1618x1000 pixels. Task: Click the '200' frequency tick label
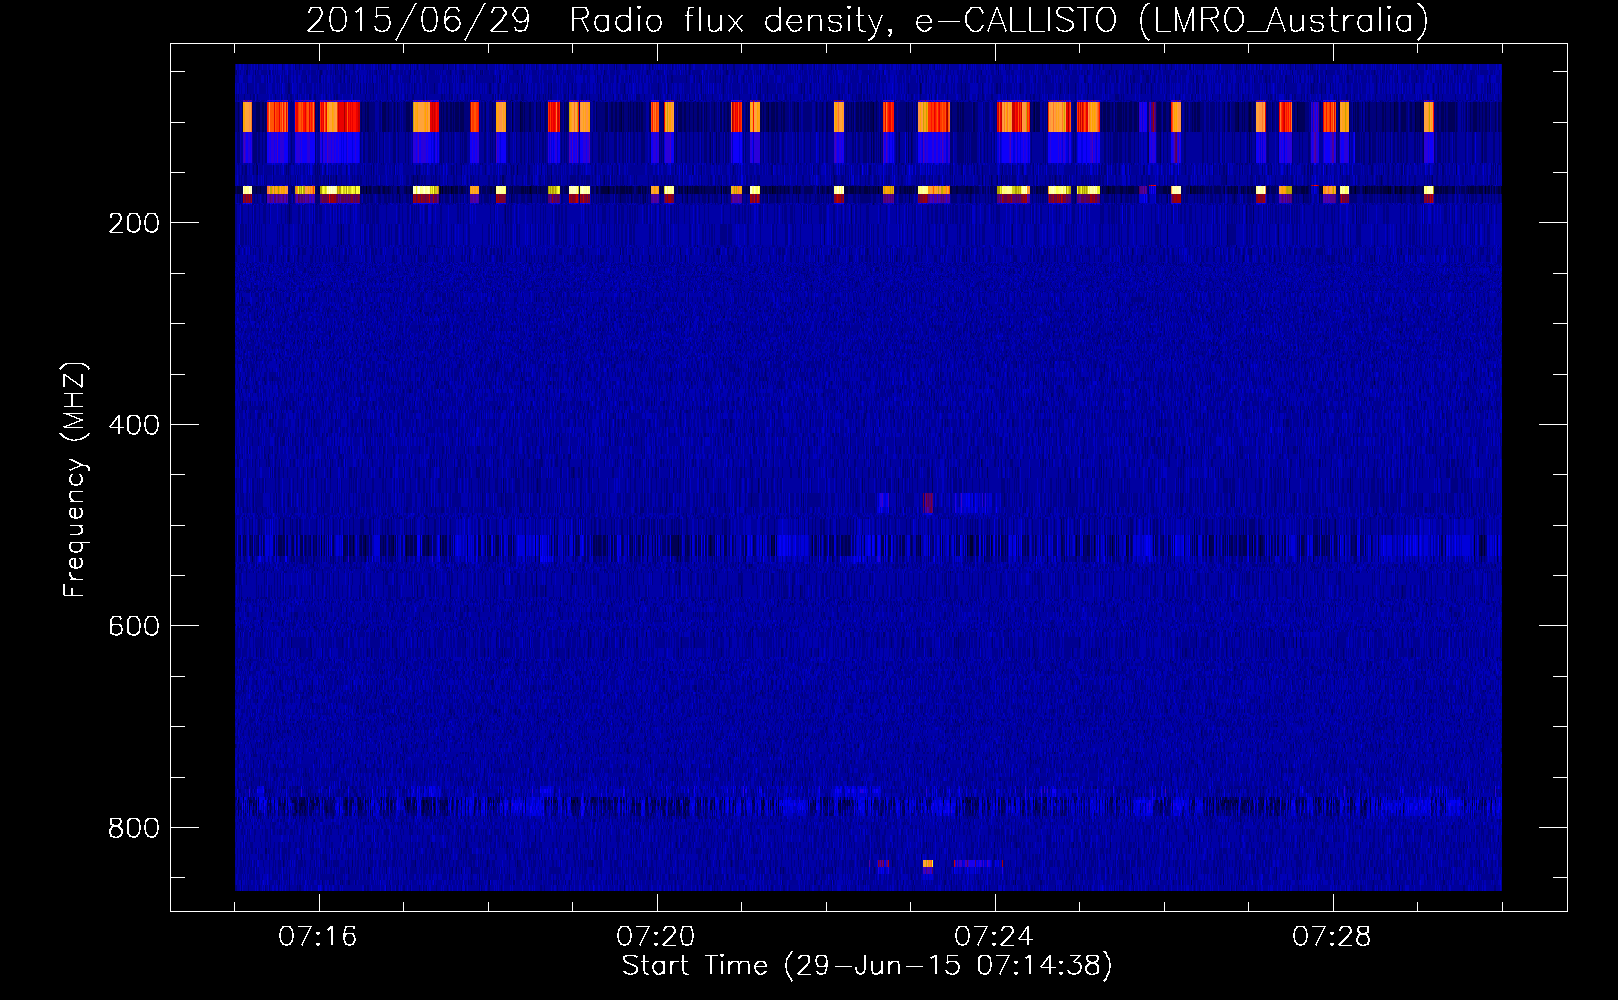coord(134,223)
